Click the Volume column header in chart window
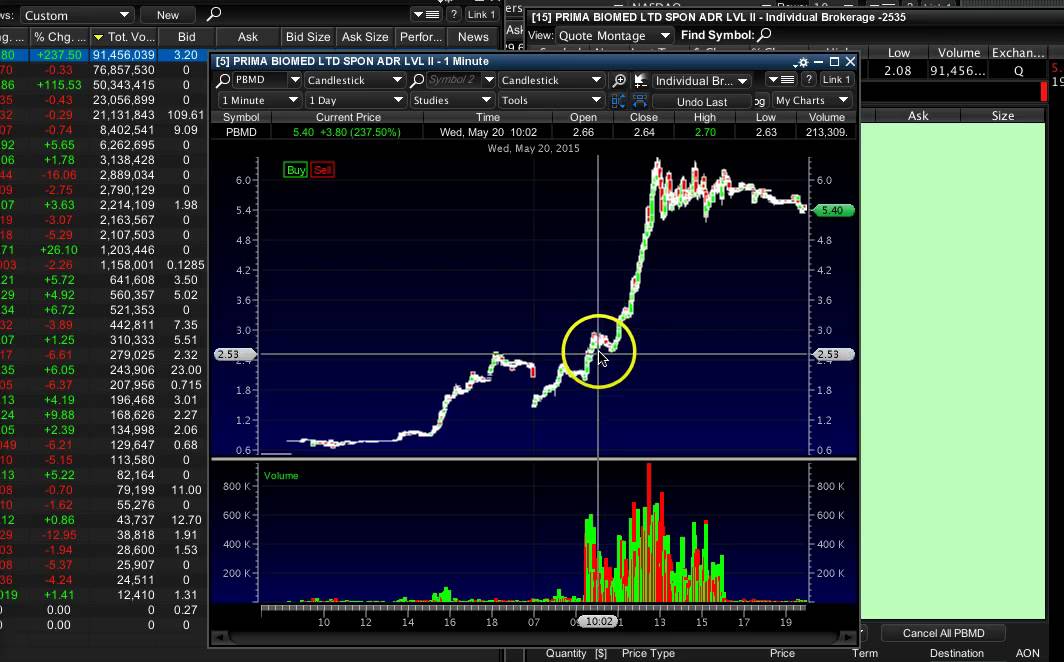 pyautogui.click(x=826, y=117)
